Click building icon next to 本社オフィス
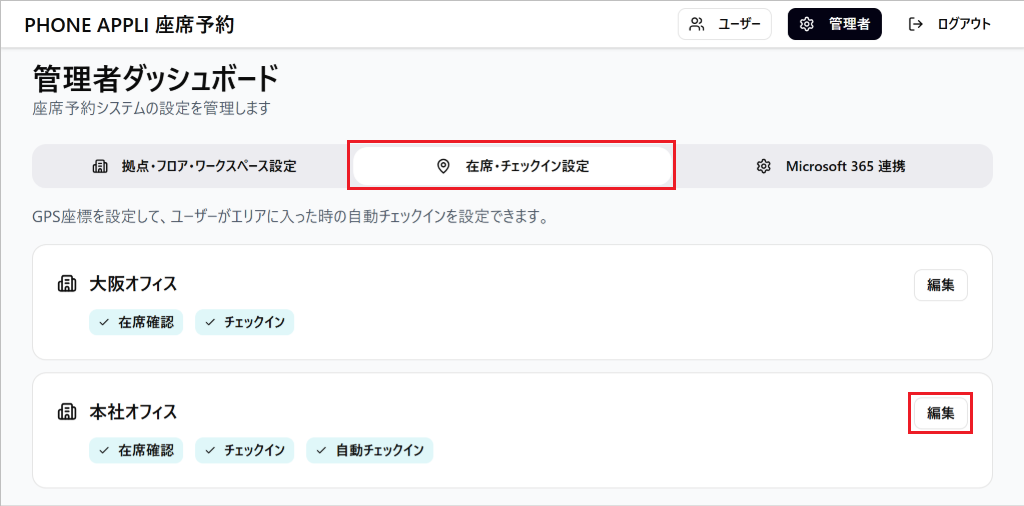Screen dimensions: 1024x506 (67, 412)
